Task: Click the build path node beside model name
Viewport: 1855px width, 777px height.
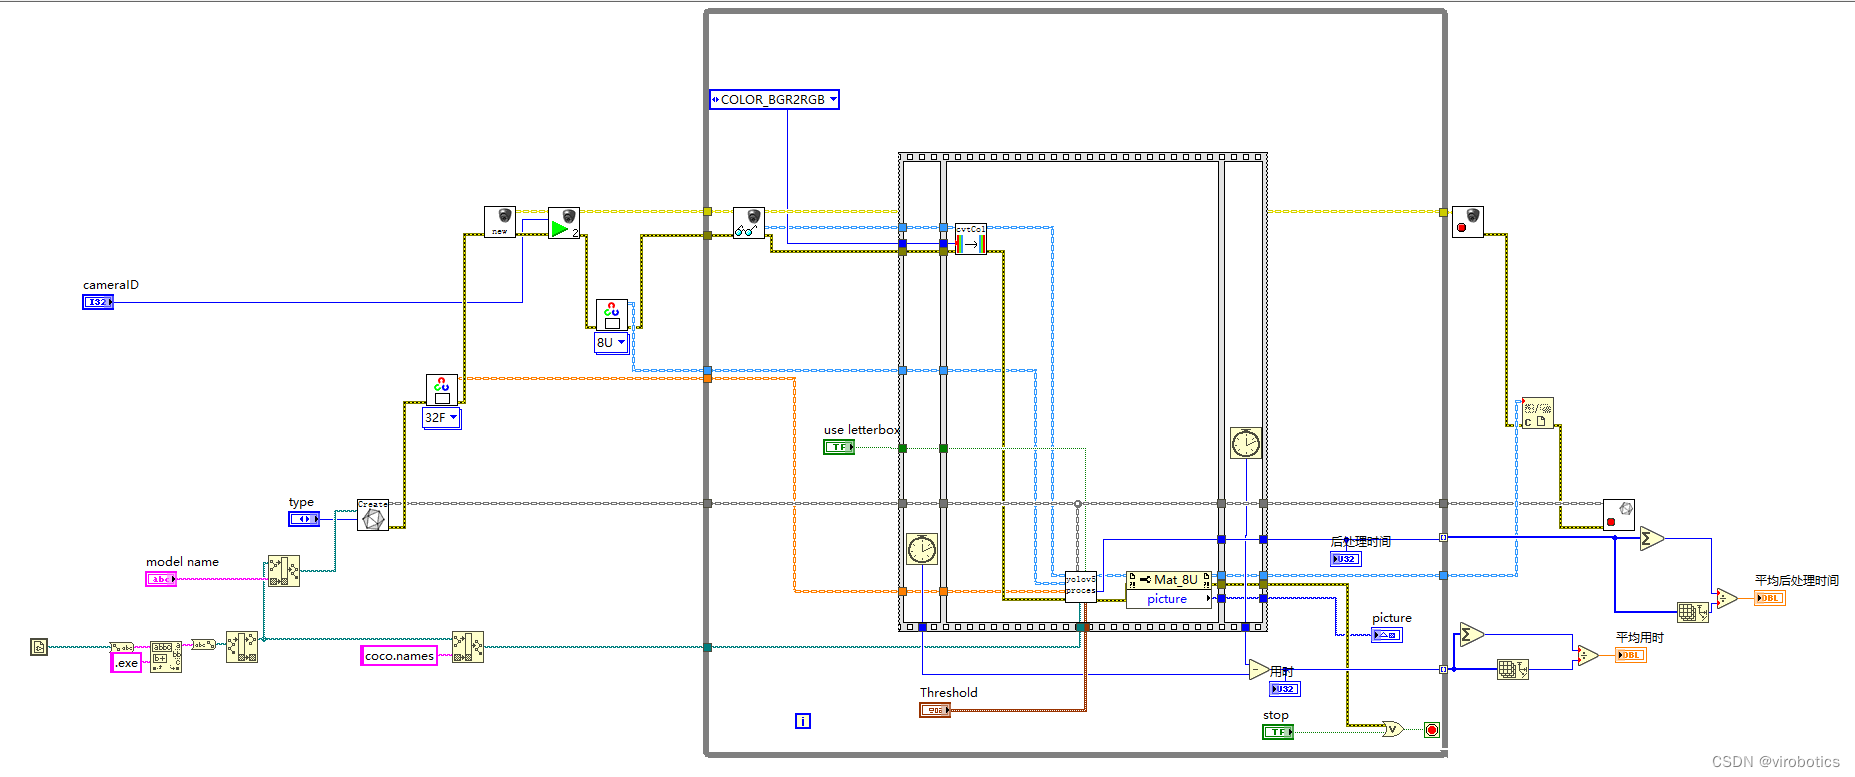Action: pyautogui.click(x=284, y=571)
